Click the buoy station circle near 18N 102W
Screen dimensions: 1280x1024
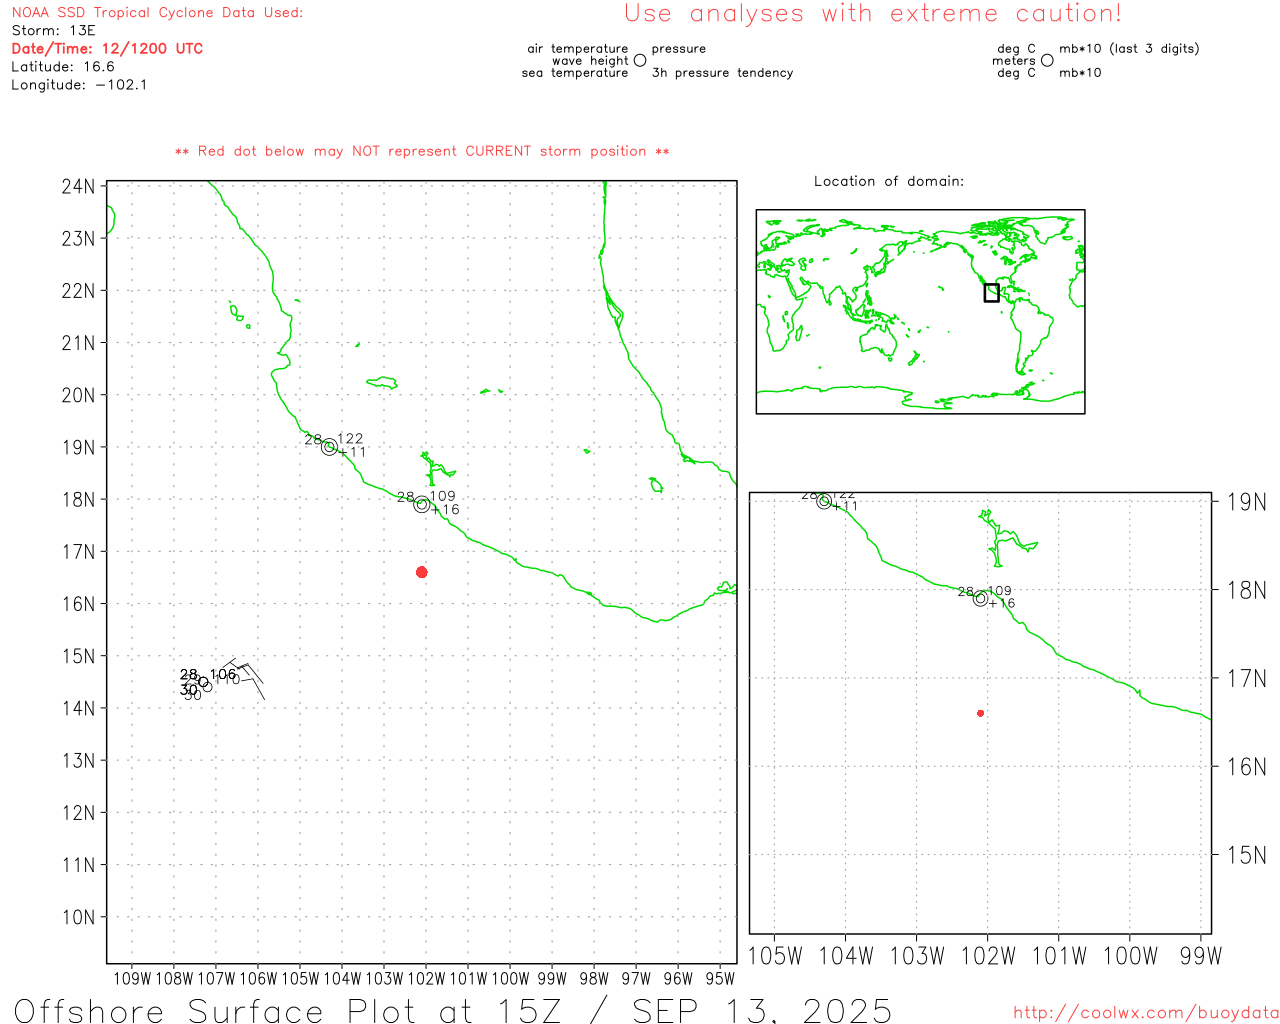click(422, 505)
